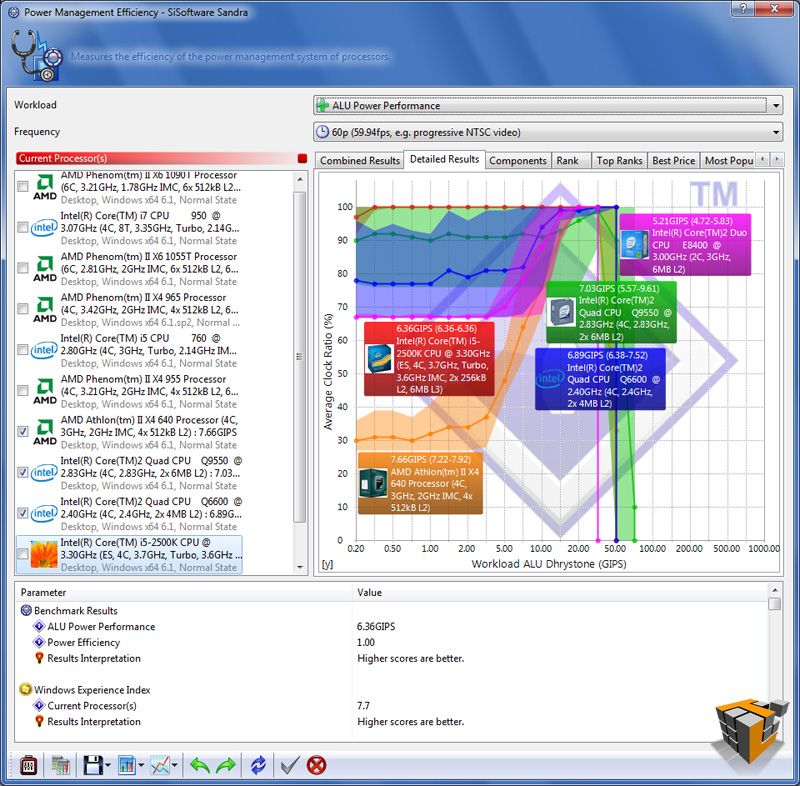Click the window help question mark button
This screenshot has width=800, height=786.
(x=743, y=8)
